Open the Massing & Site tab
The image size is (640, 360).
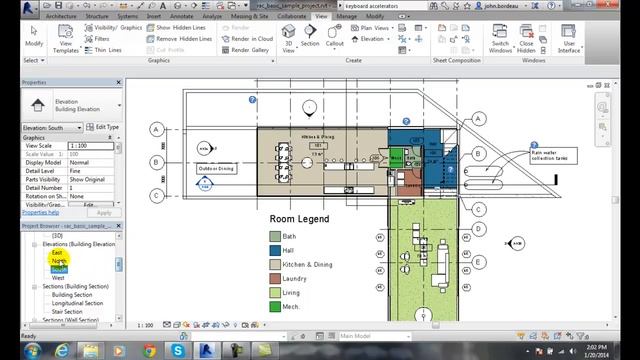pyautogui.click(x=249, y=16)
